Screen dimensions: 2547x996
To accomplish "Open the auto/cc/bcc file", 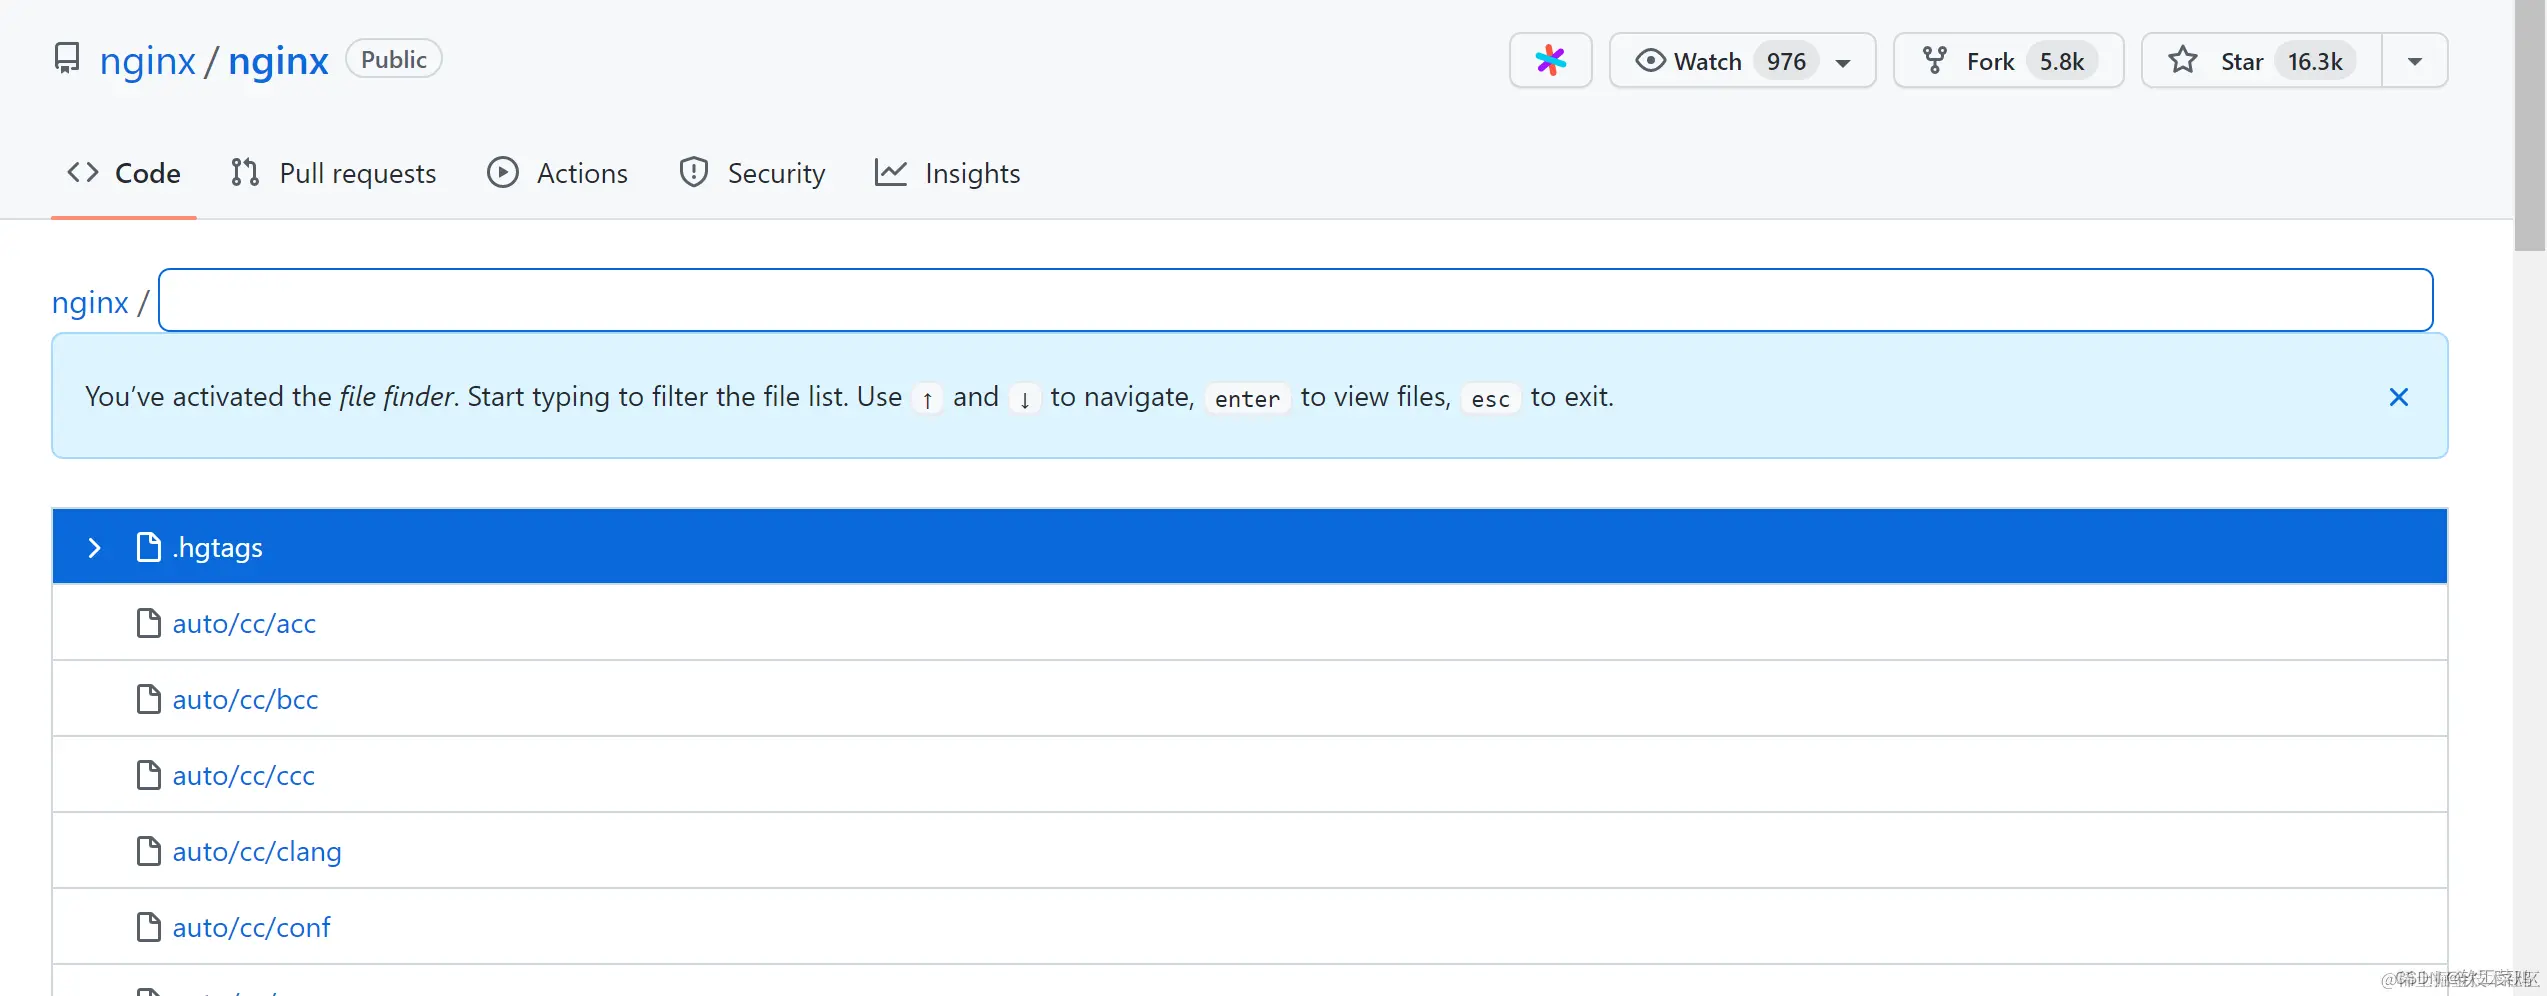I will 245,700.
